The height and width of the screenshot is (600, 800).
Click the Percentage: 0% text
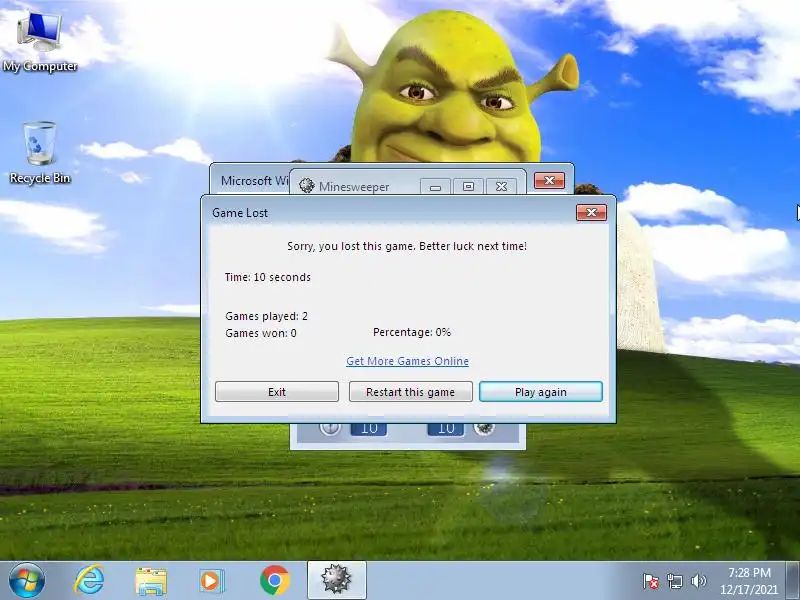(412, 332)
